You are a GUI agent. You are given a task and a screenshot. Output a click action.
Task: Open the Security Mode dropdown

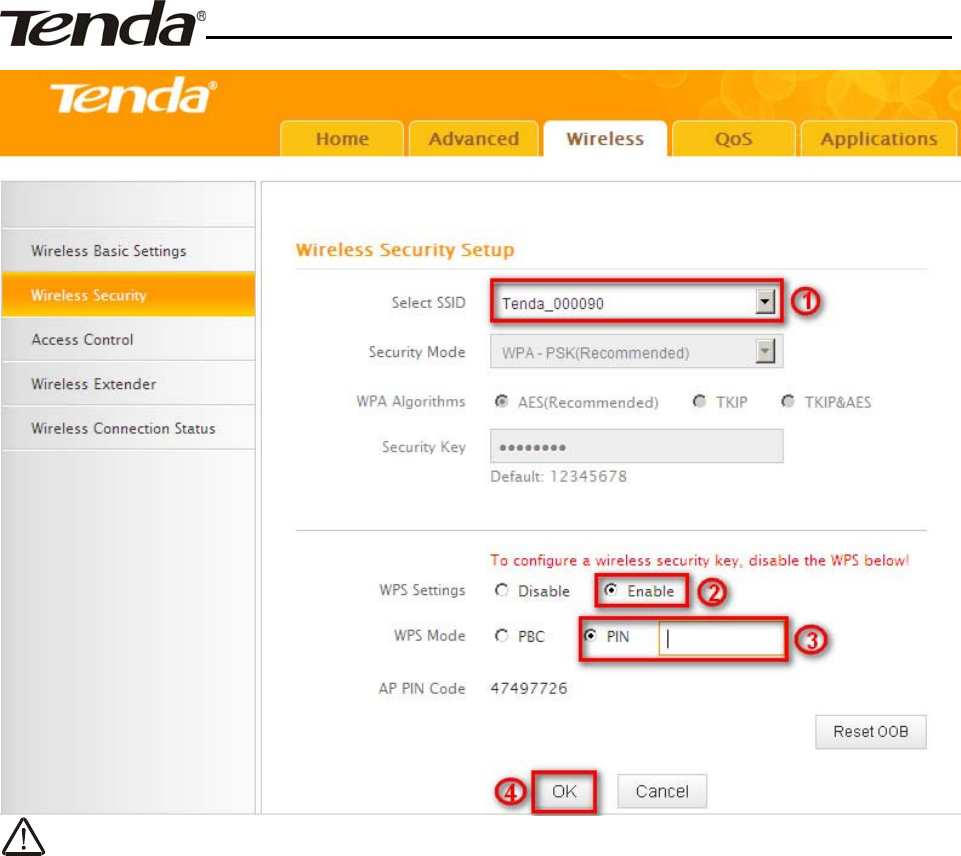636,352
